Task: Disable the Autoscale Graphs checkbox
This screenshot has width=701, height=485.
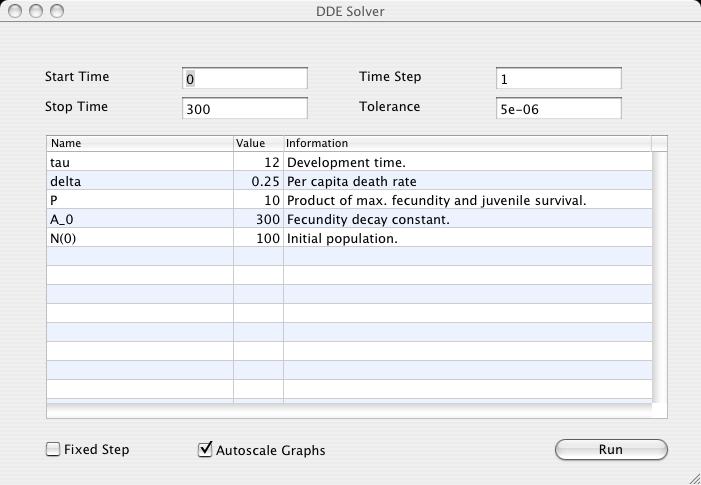Action: point(206,450)
